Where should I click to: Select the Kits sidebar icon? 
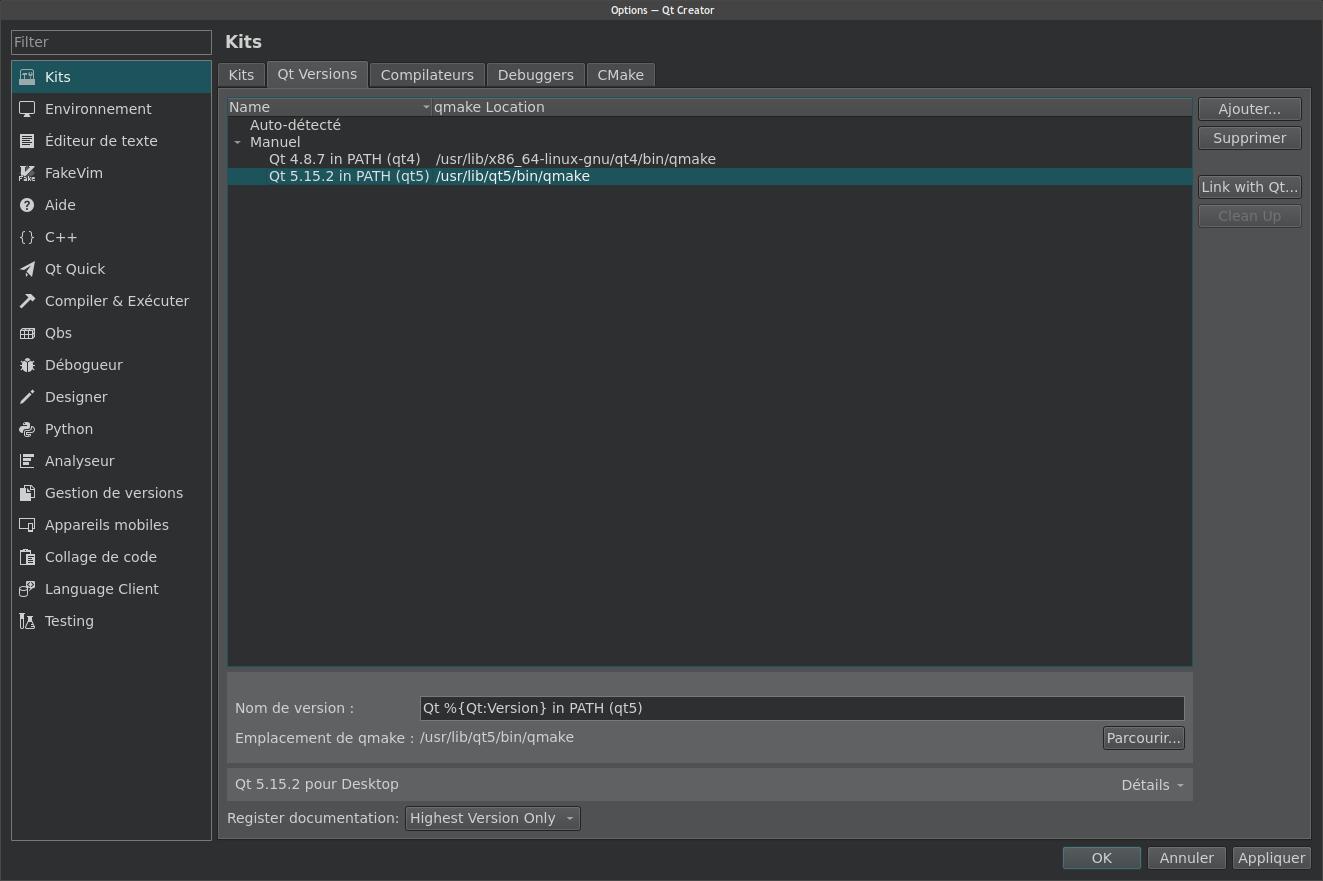(27, 77)
